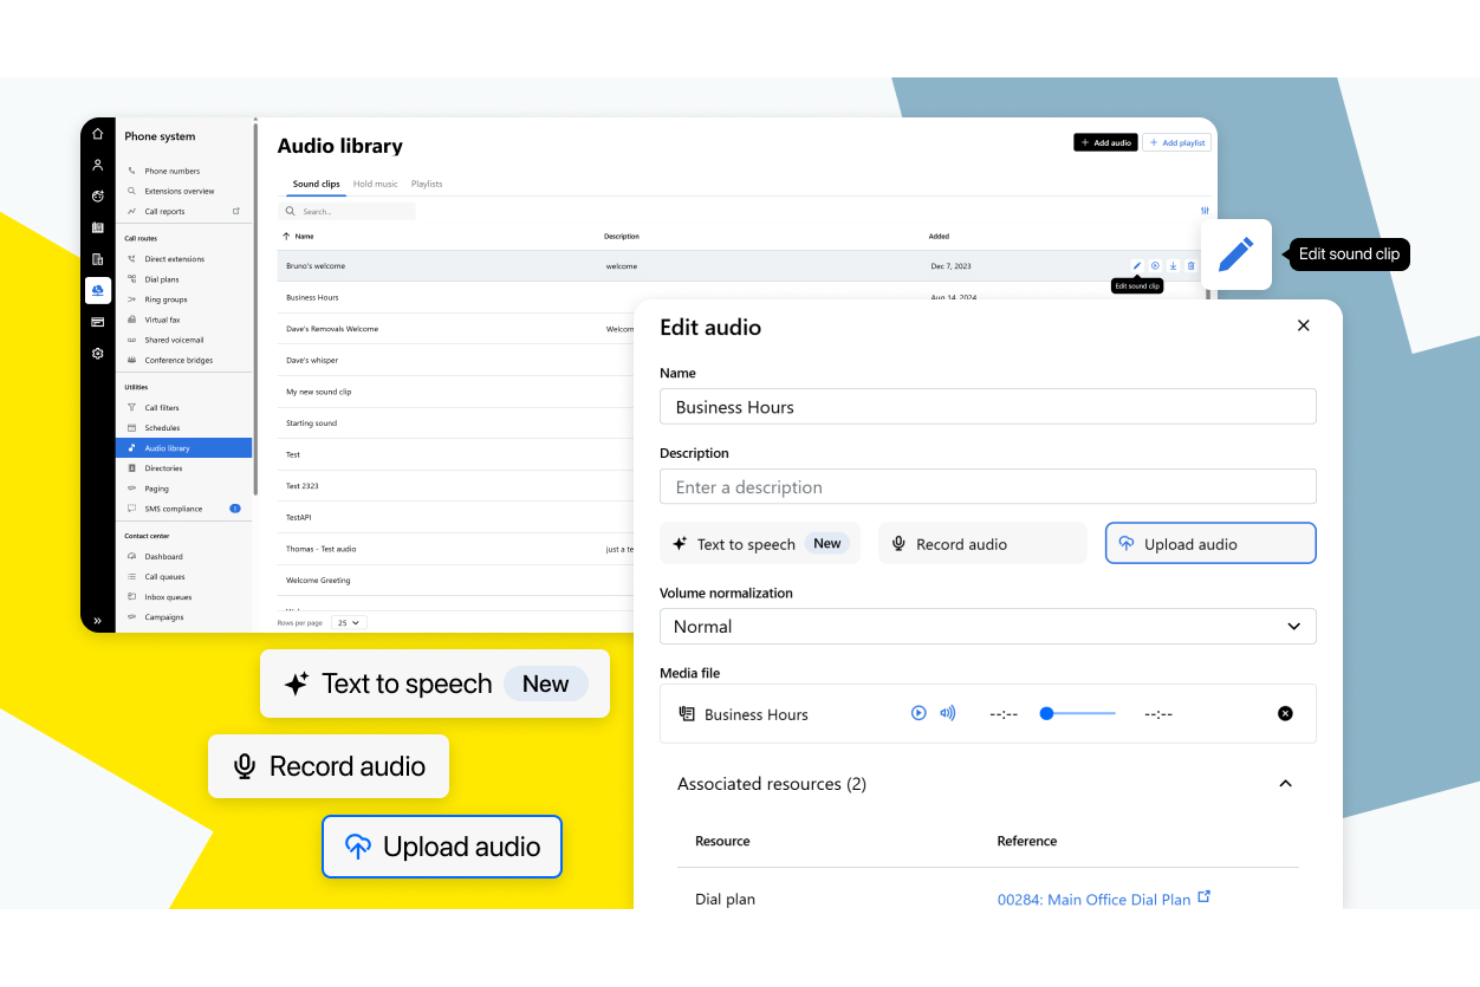Screen dimensions: 1480x987
Task: Open the Home icon in the black rail
Action: (x=97, y=134)
